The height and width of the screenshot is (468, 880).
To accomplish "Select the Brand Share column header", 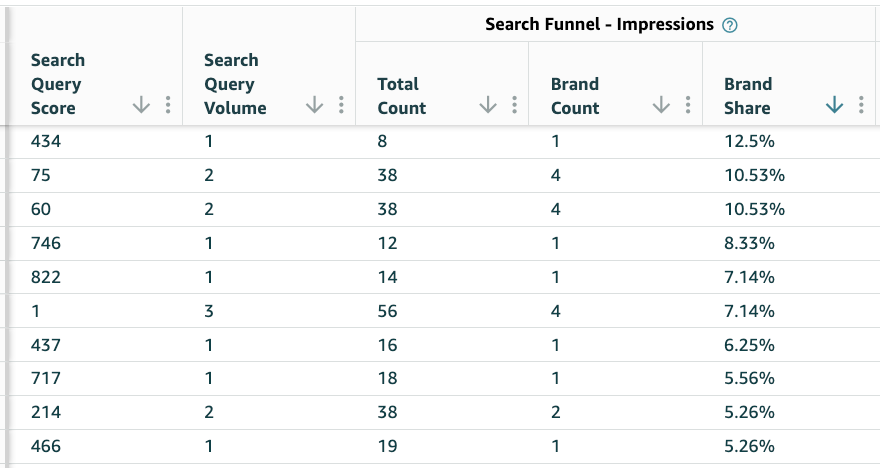I will tap(789, 84).
